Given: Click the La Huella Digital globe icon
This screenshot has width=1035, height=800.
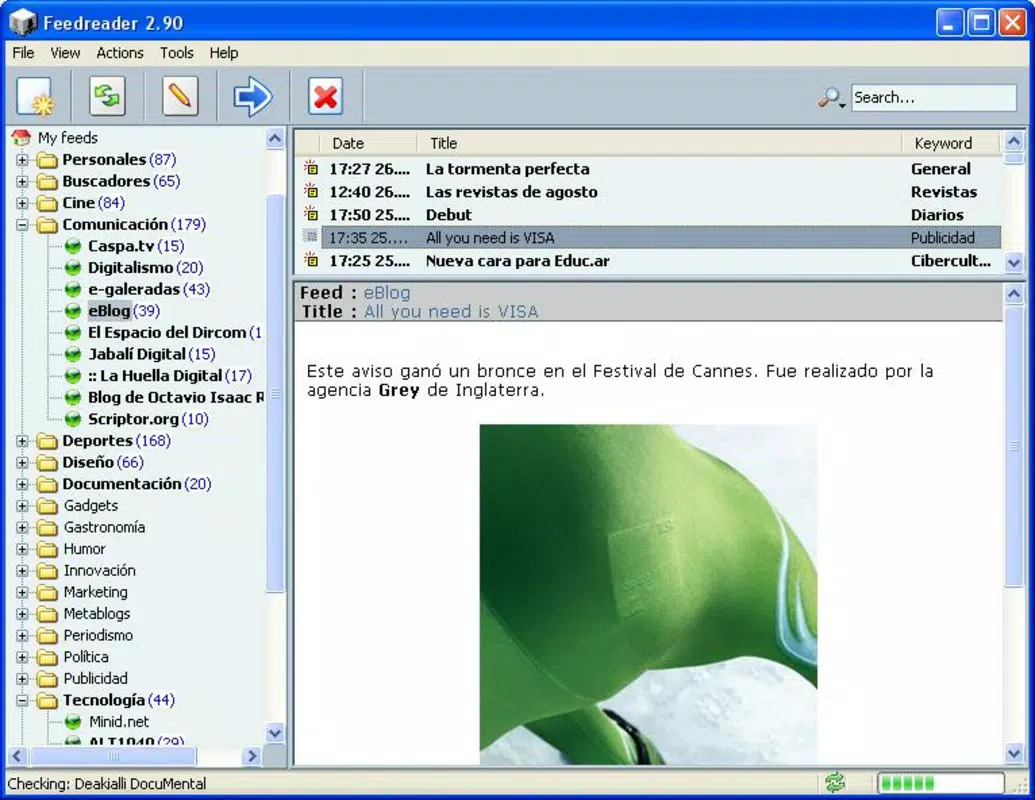Looking at the screenshot, I should pyautogui.click(x=73, y=376).
